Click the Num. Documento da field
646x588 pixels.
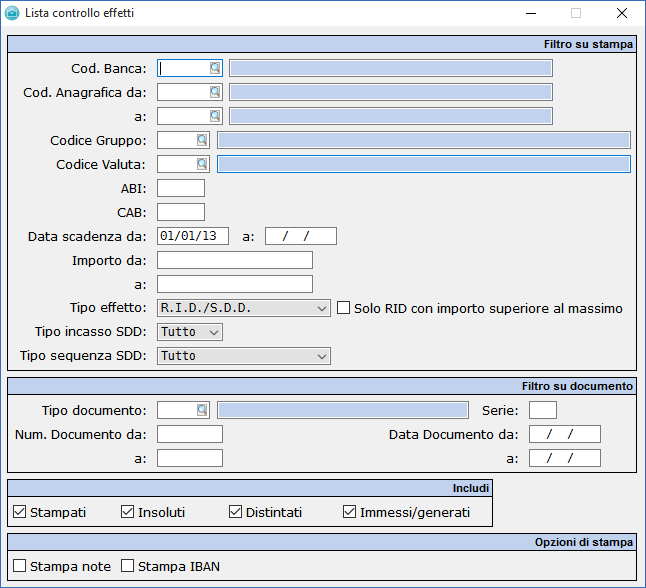pyautogui.click(x=190, y=434)
